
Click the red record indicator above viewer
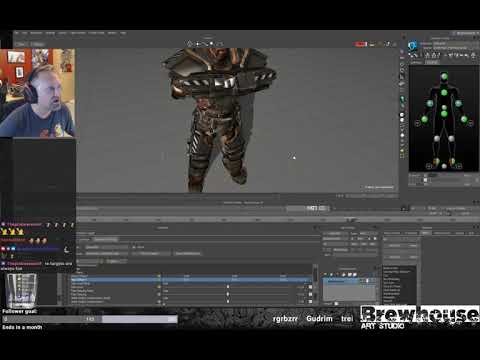click(x=360, y=44)
